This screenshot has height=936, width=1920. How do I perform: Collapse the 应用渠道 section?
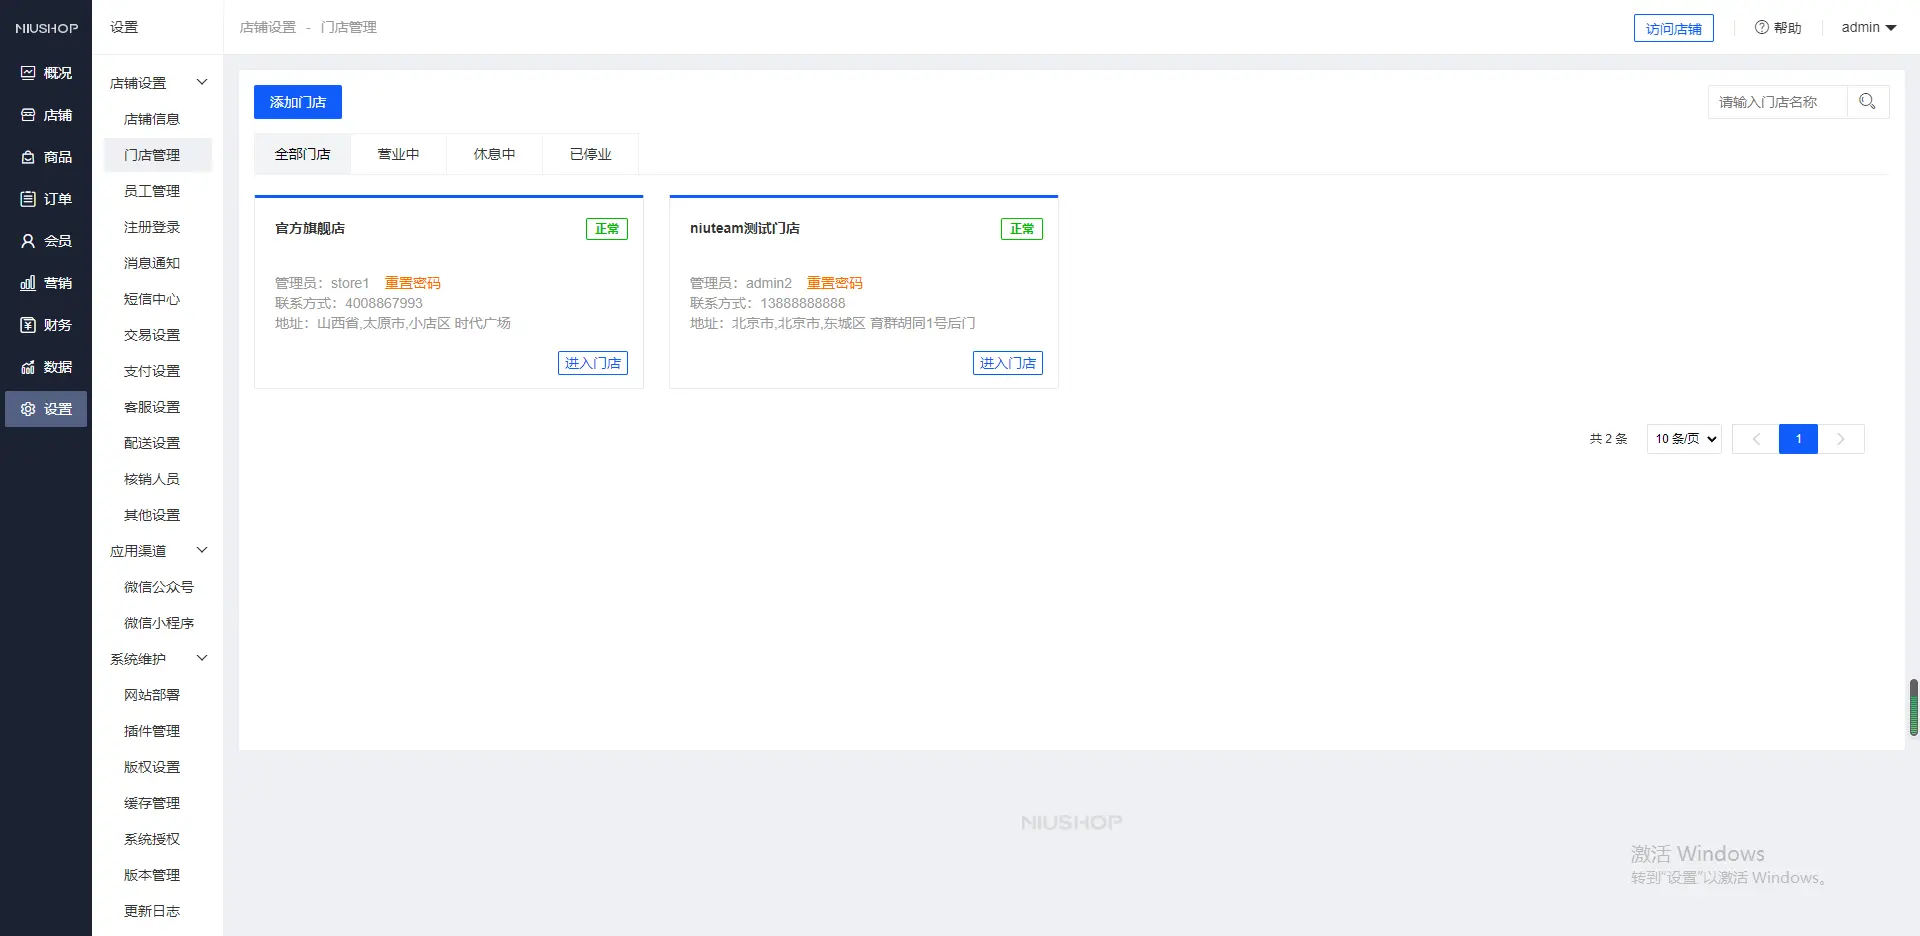201,550
